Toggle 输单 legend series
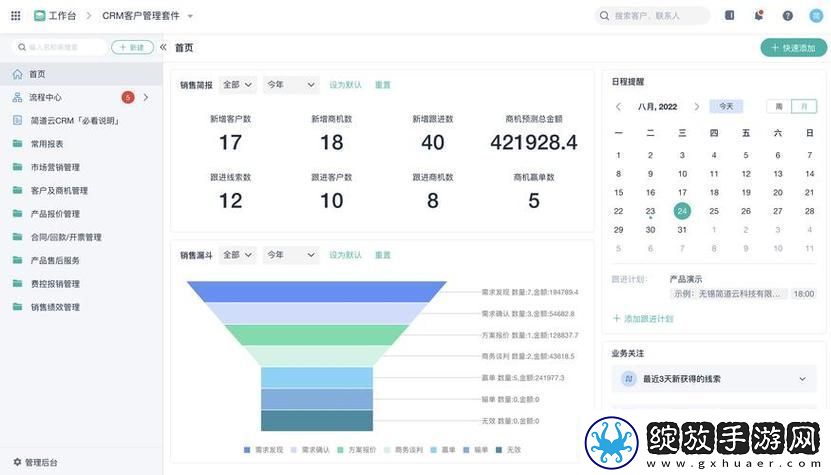The height and width of the screenshot is (475, 831). click(x=475, y=450)
